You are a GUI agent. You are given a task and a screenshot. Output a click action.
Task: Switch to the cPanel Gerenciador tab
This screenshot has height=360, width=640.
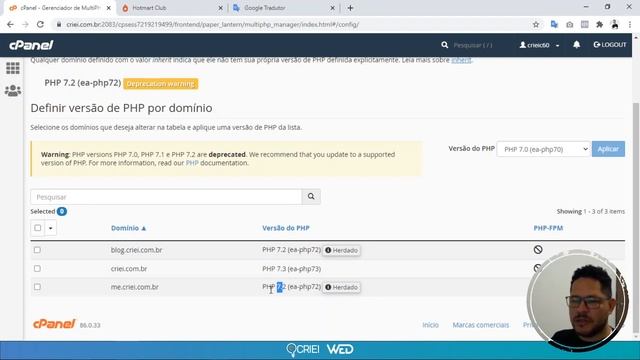click(x=60, y=8)
